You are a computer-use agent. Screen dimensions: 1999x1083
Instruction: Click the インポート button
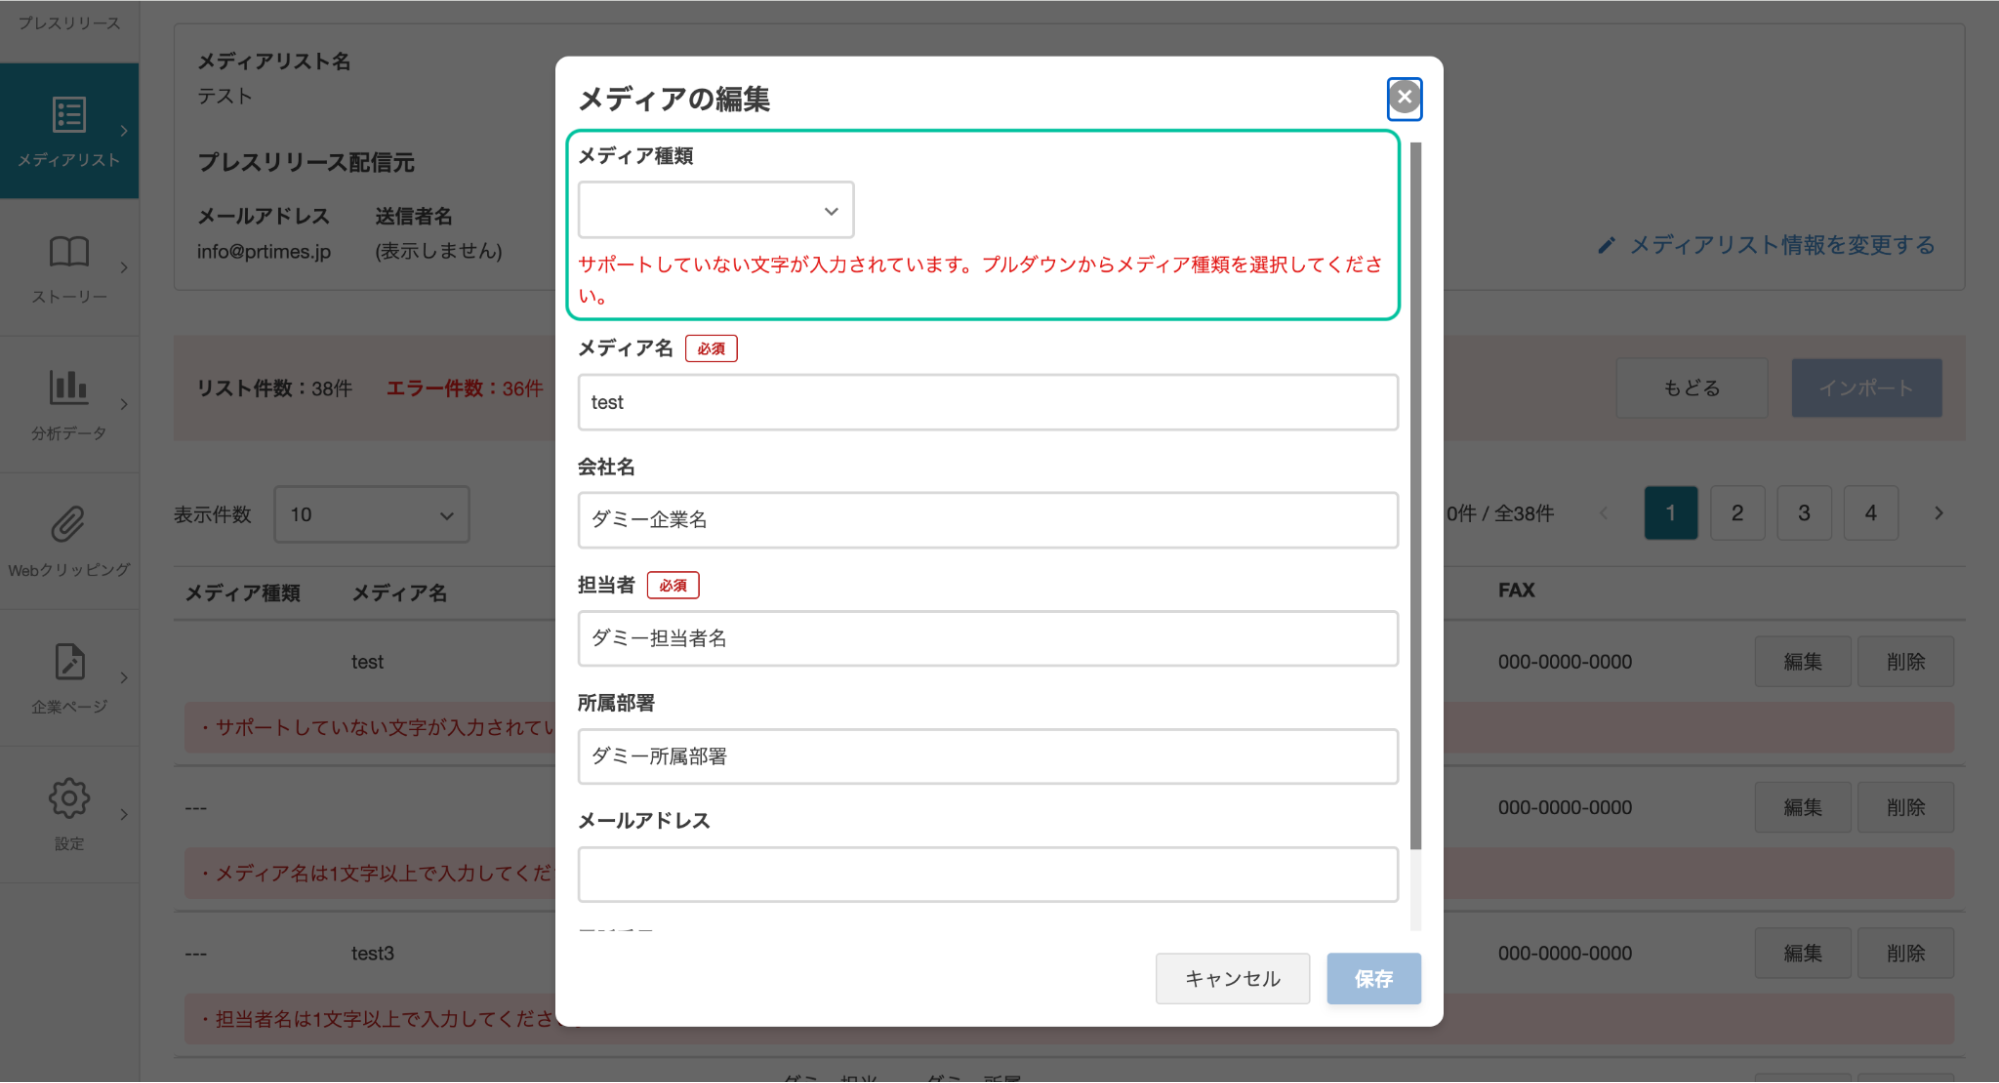coord(1866,388)
